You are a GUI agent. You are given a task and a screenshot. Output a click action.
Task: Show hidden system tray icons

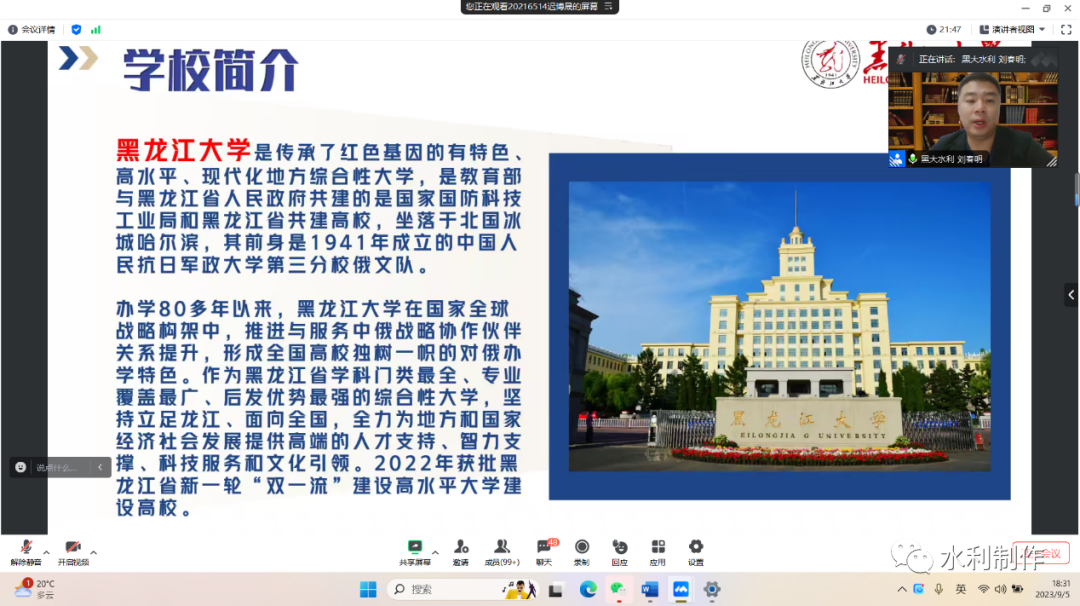[902, 589]
